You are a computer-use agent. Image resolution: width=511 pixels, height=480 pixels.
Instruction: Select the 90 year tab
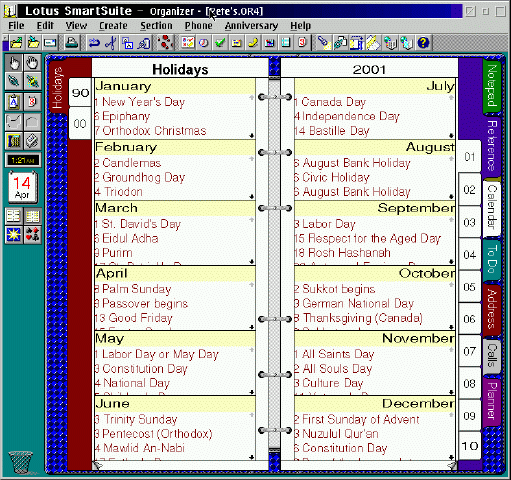click(x=80, y=92)
